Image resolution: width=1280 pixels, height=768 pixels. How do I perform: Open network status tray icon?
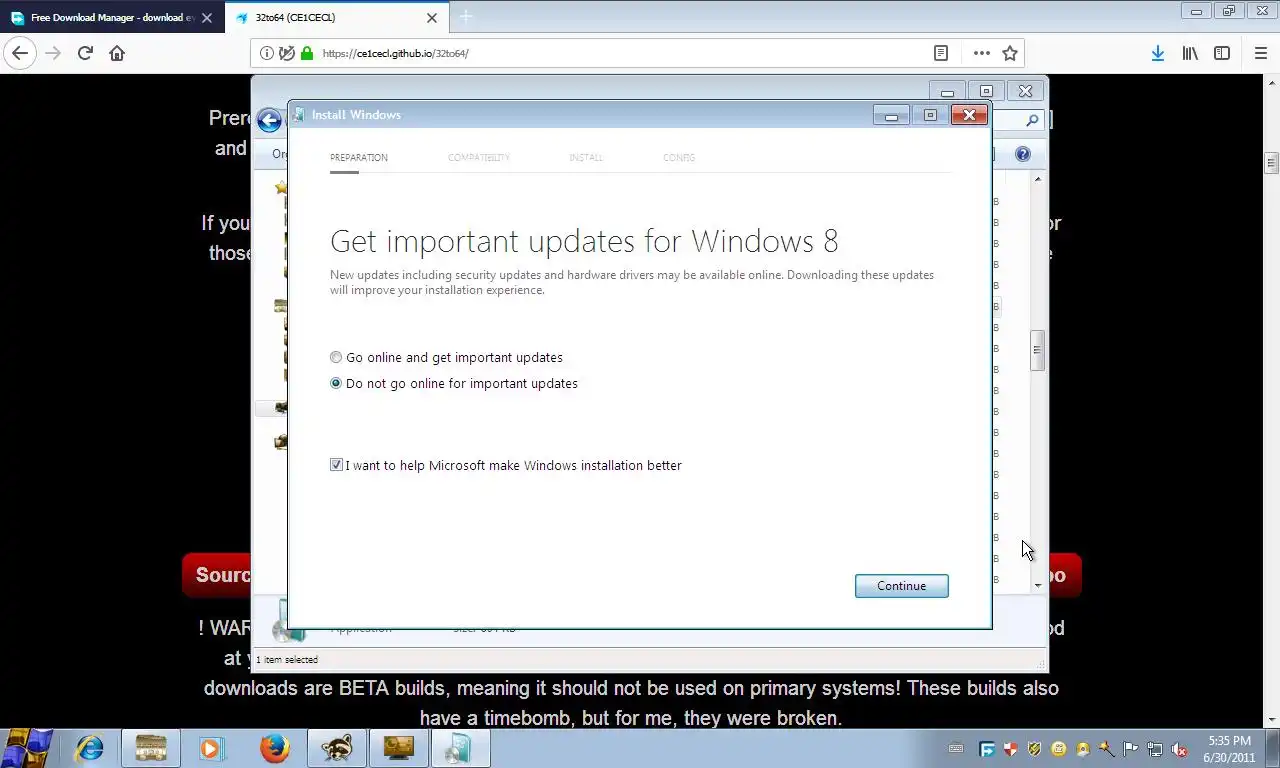[1155, 749]
